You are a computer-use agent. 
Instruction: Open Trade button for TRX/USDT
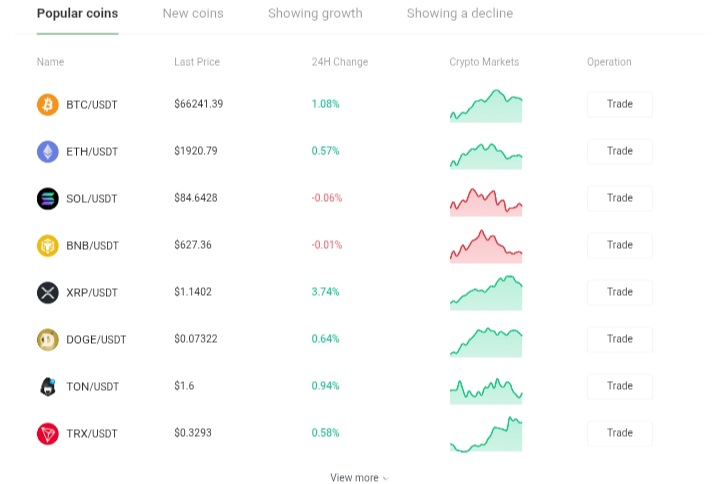pos(620,433)
